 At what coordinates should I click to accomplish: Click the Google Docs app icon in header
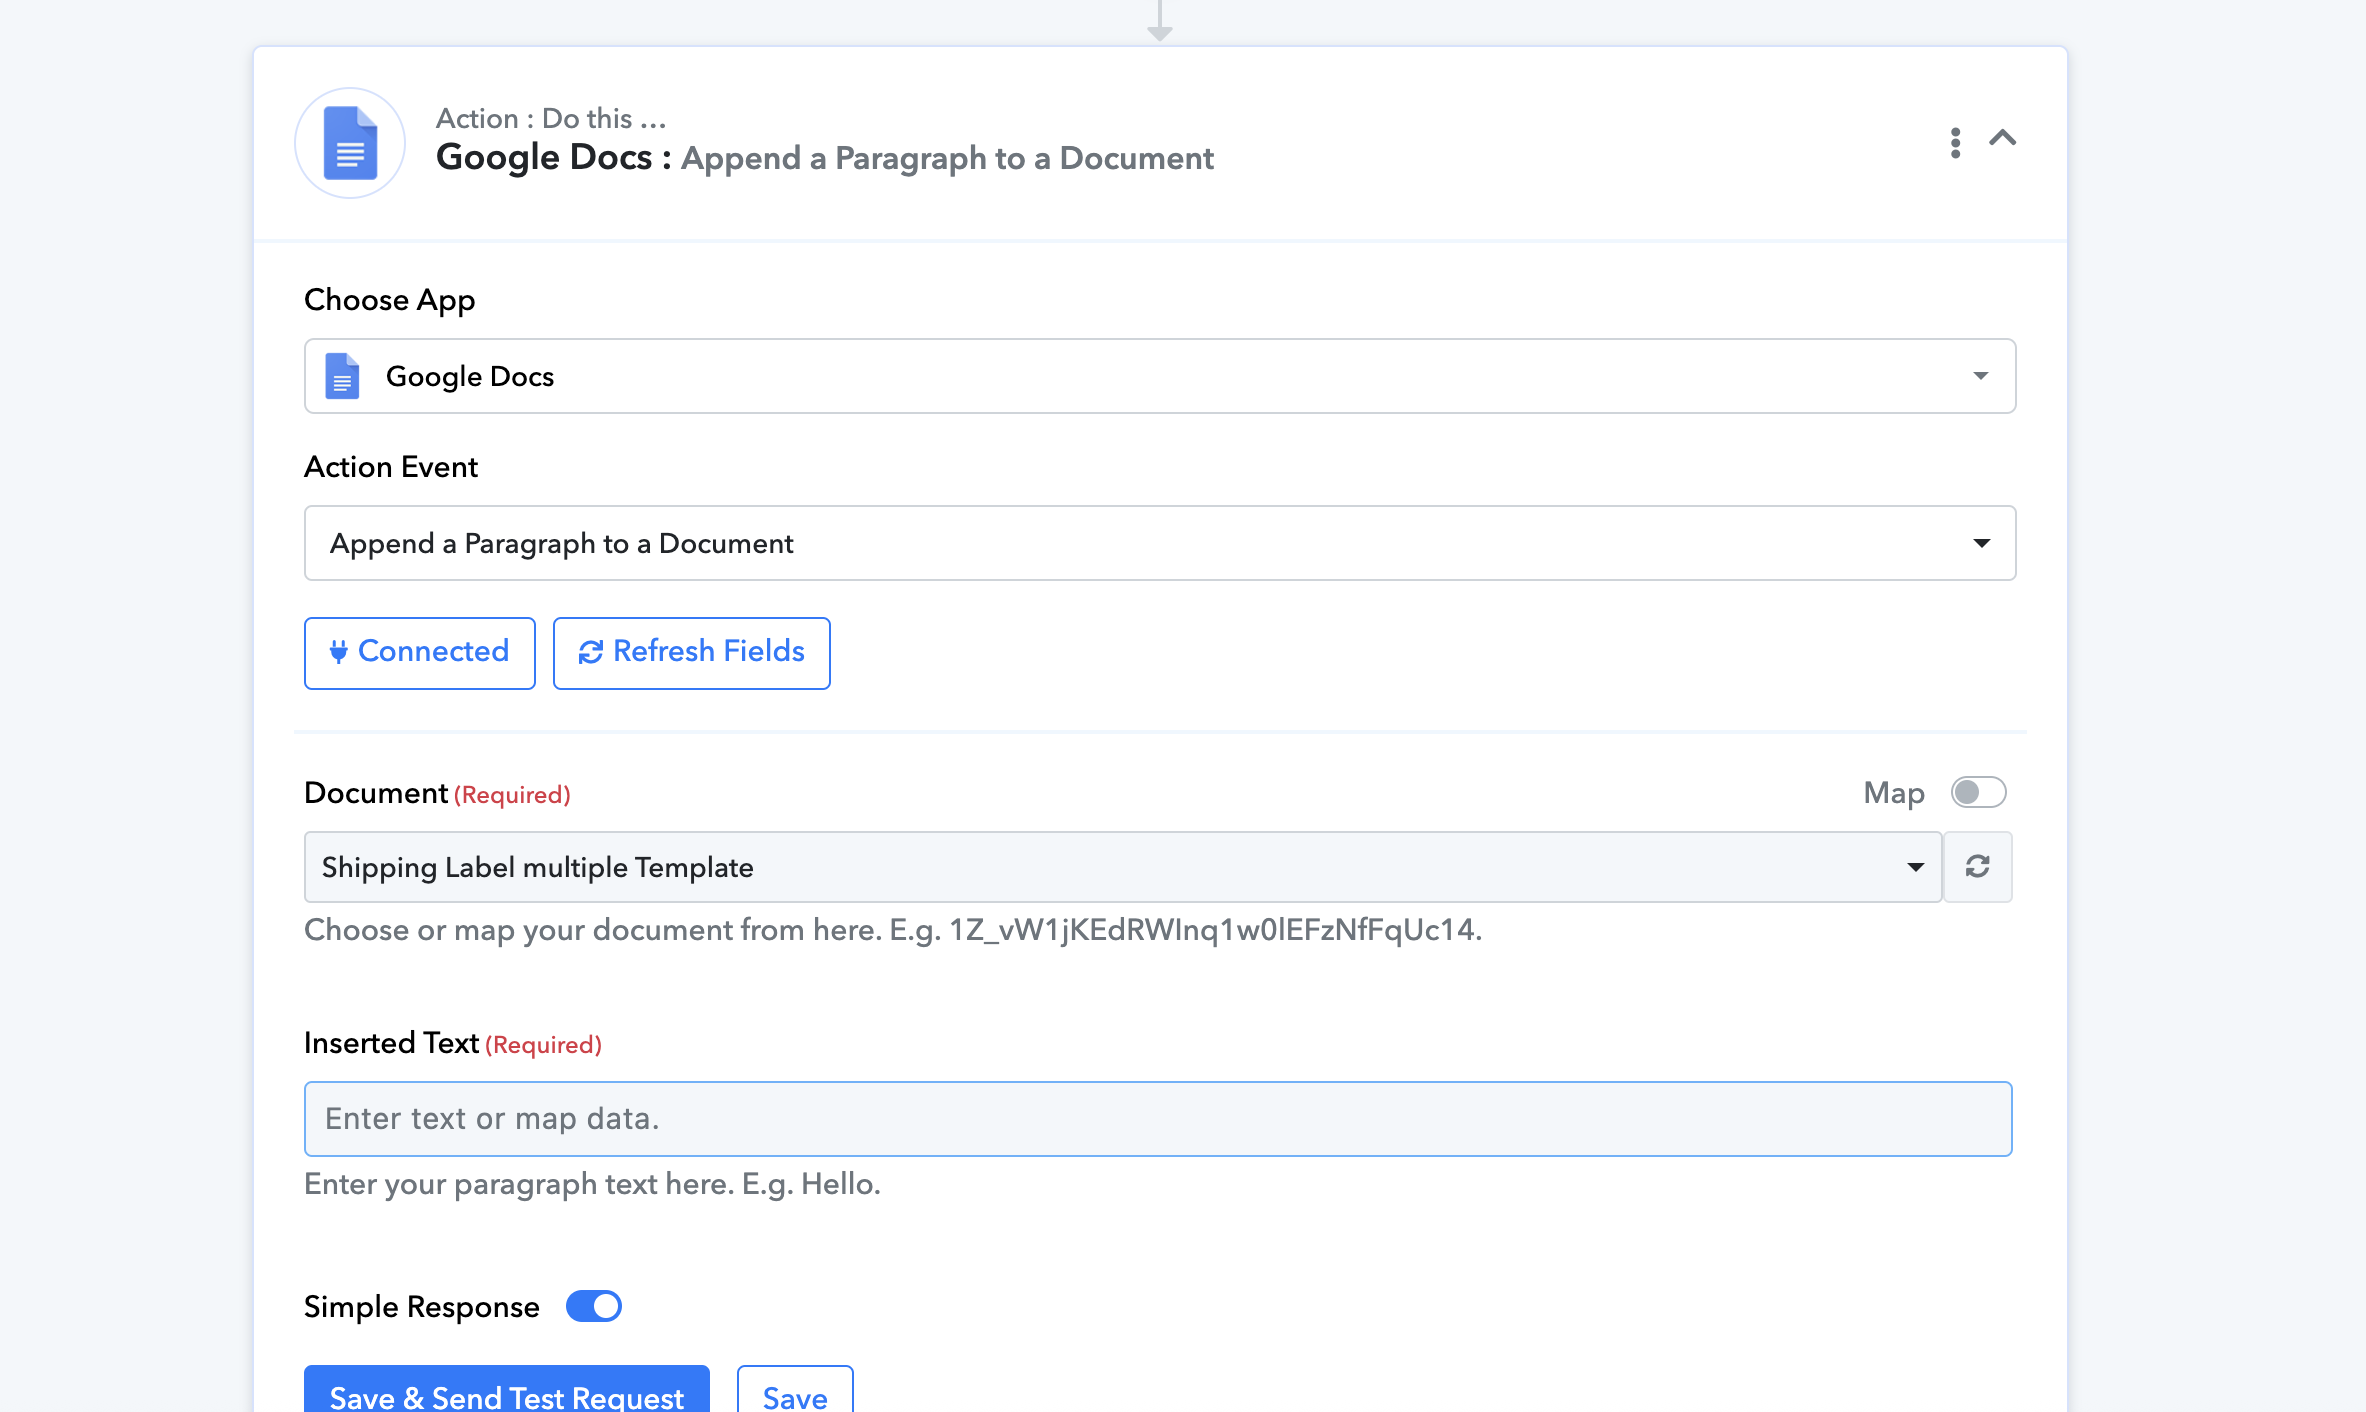point(350,143)
